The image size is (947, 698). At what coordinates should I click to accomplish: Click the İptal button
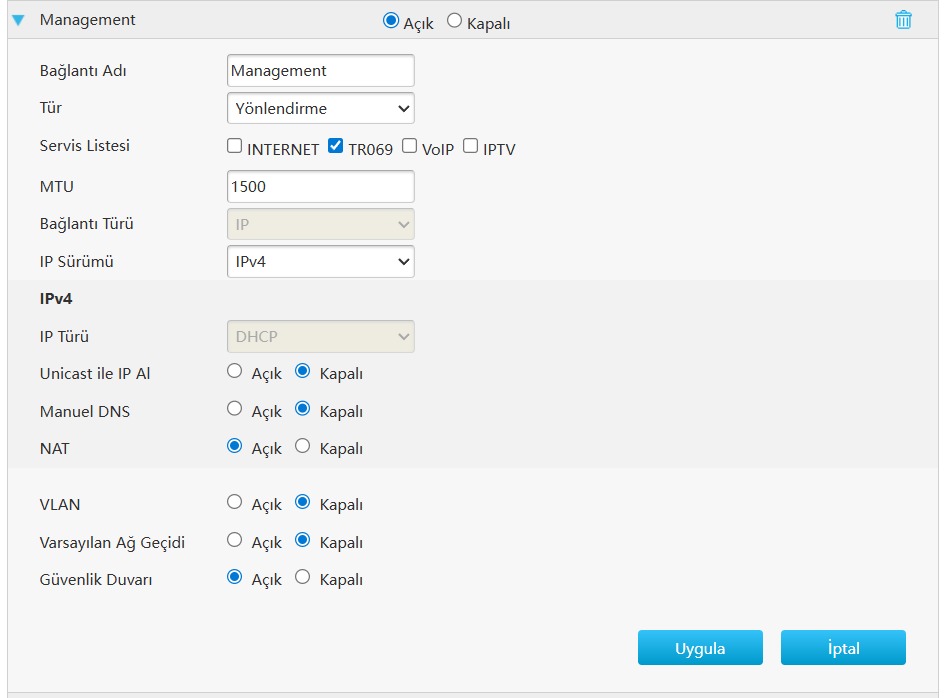tap(843, 648)
